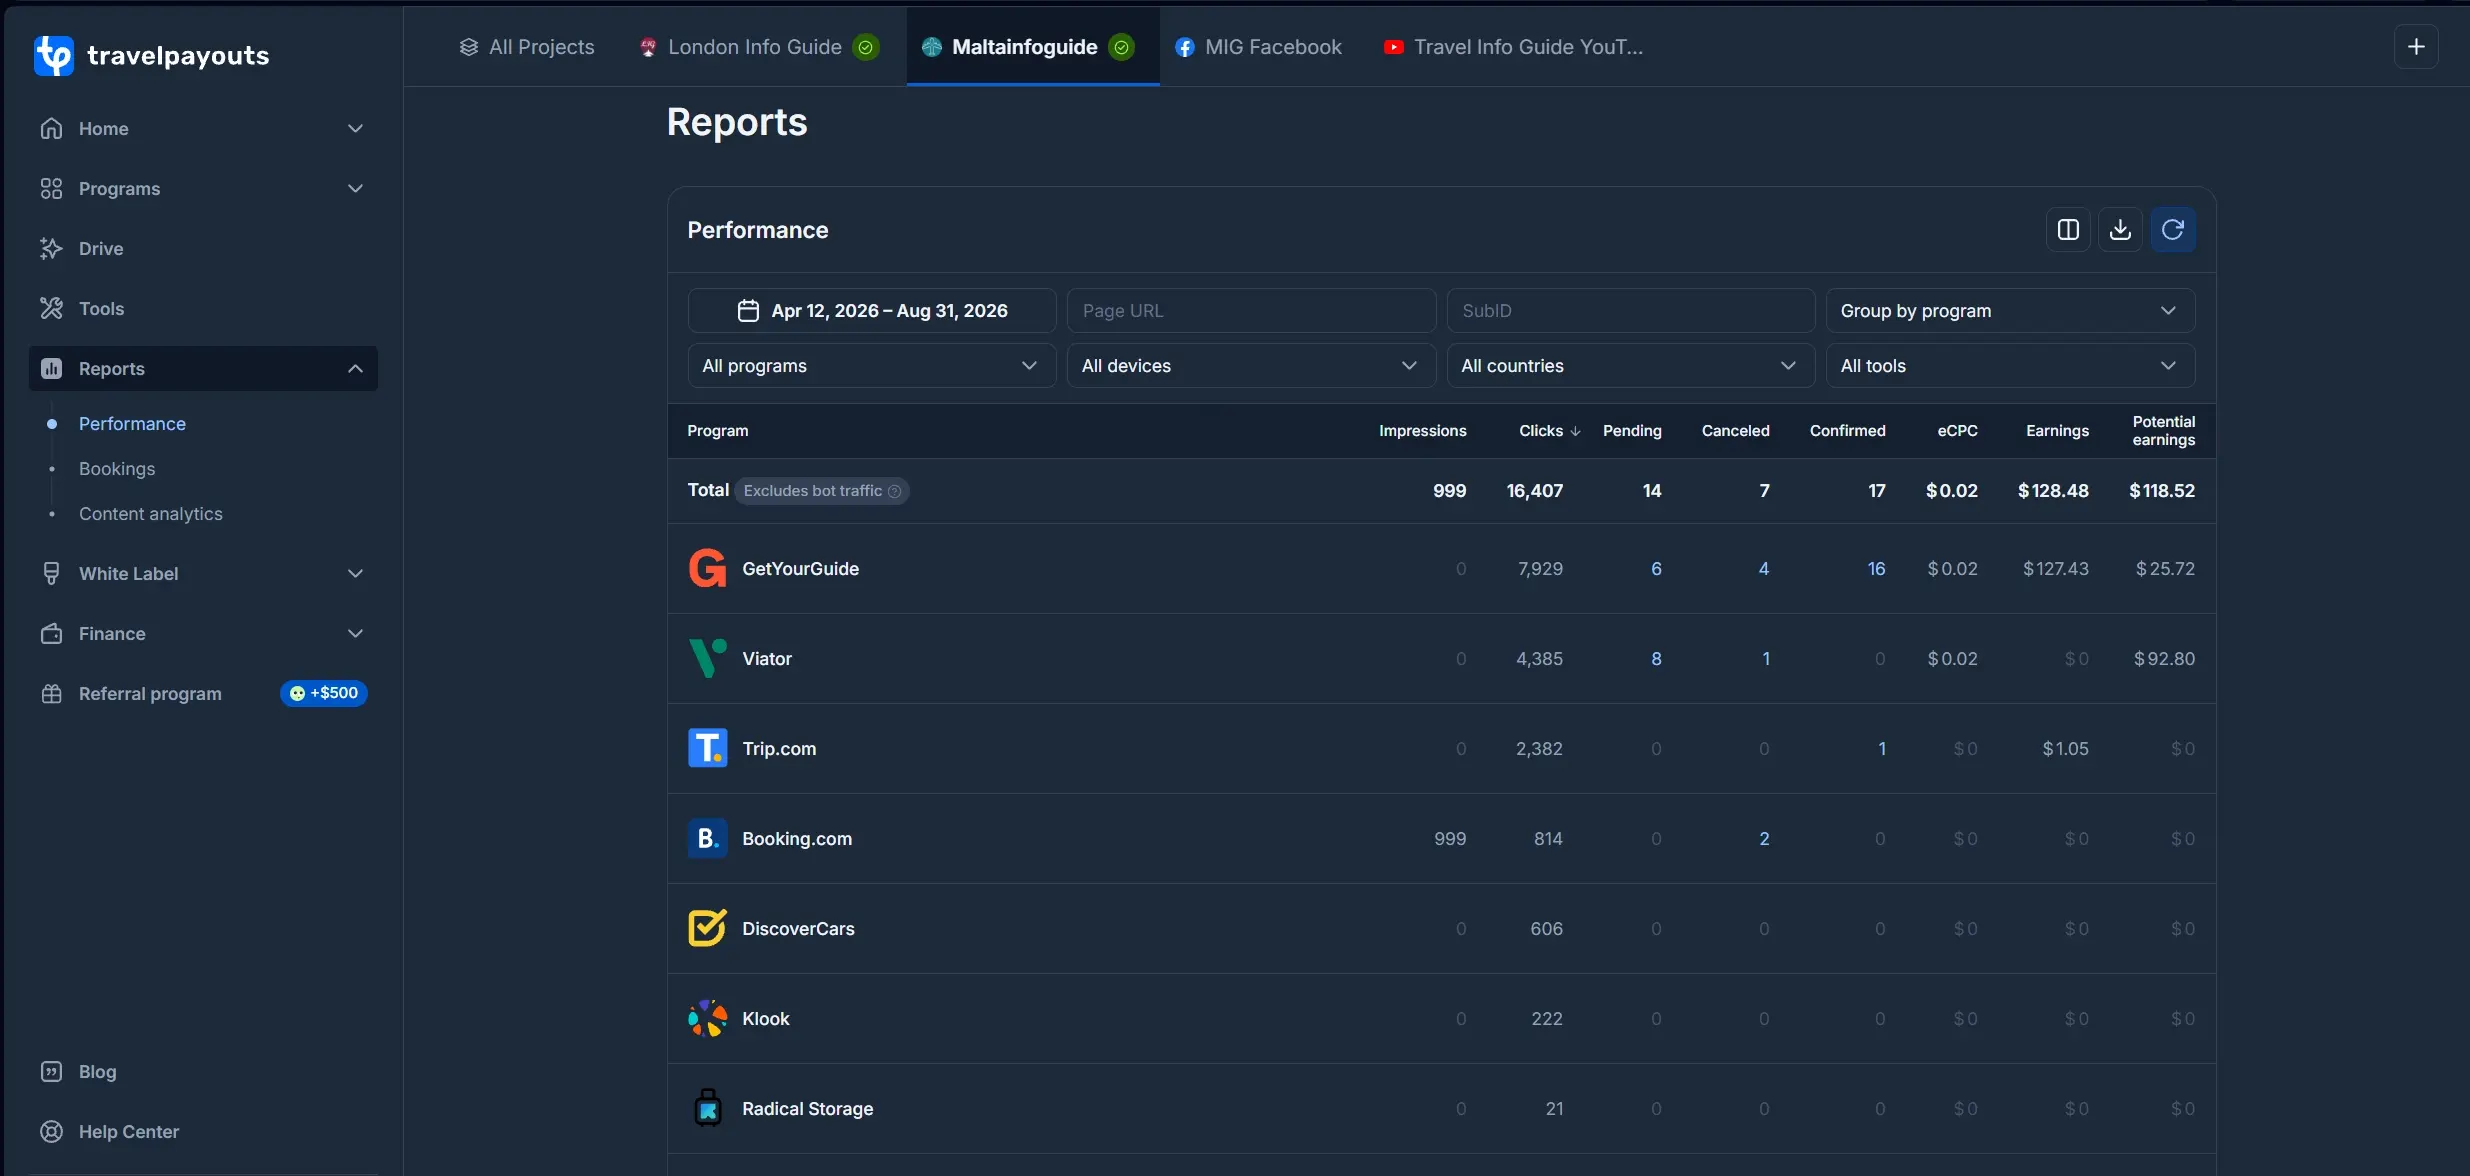Viewport: 2470px width, 1176px height.
Task: Click the Radical Storage logo icon
Action: click(707, 1109)
